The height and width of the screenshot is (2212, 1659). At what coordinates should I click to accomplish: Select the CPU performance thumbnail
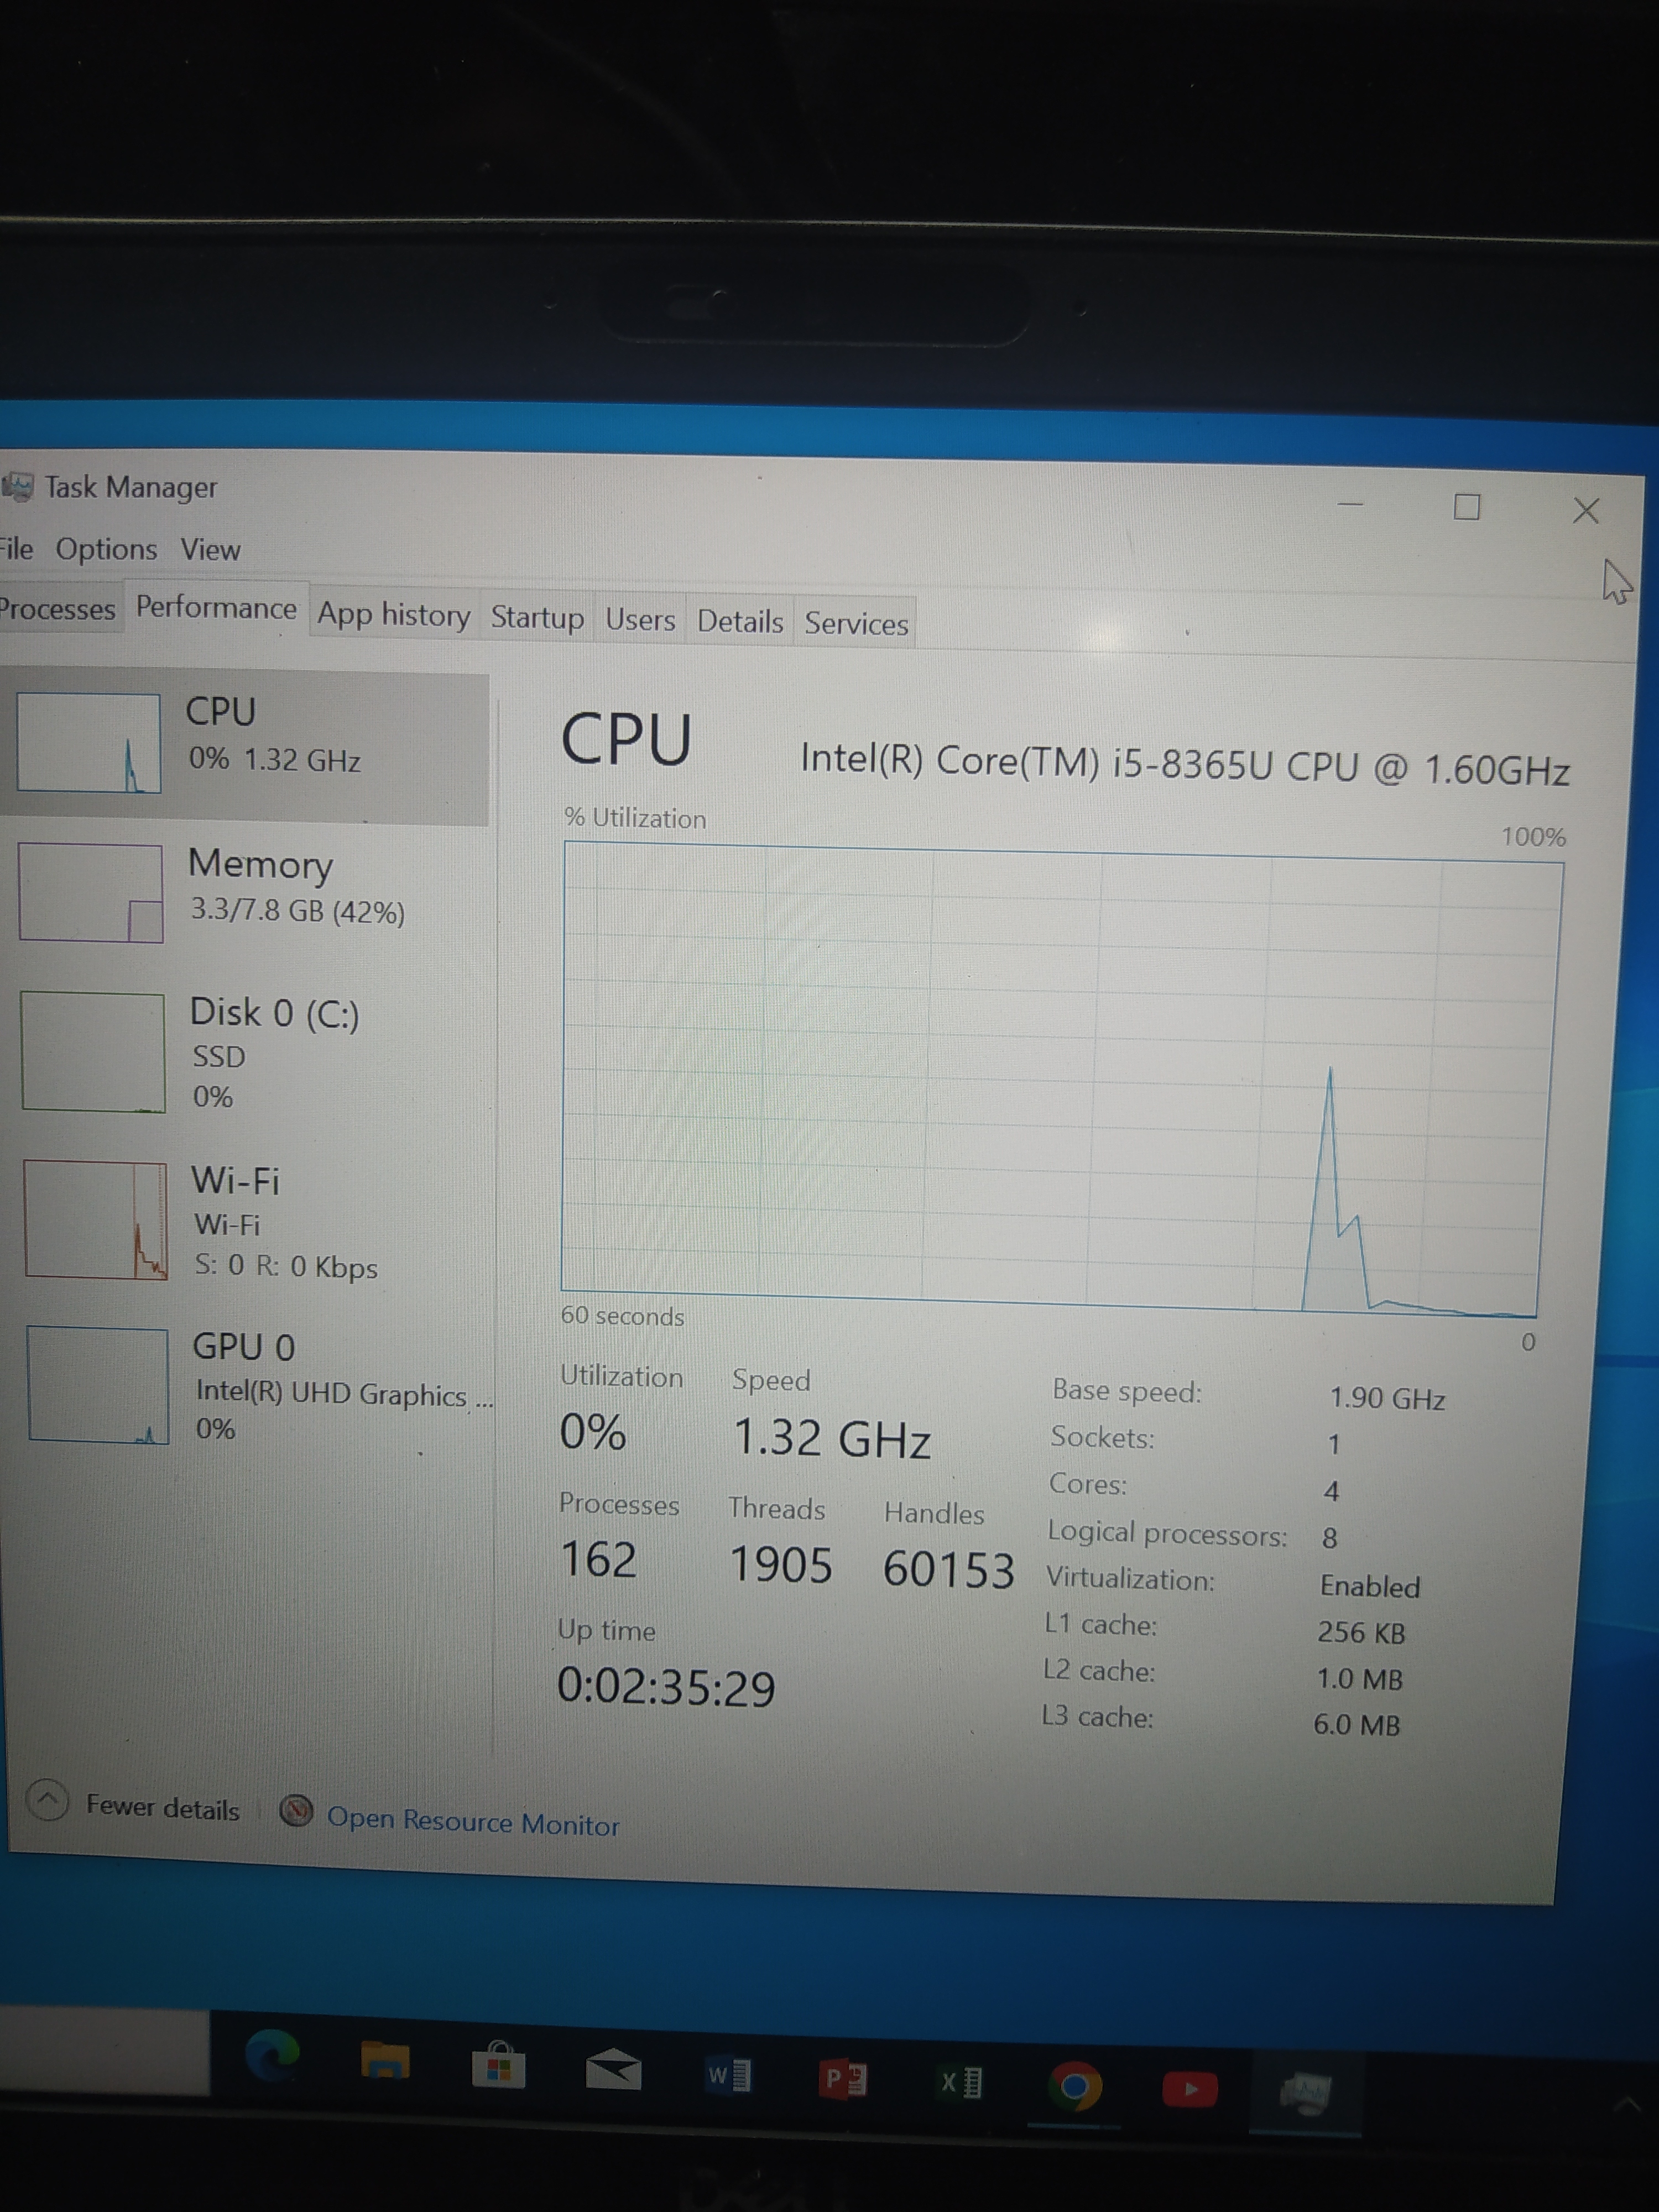click(88, 742)
